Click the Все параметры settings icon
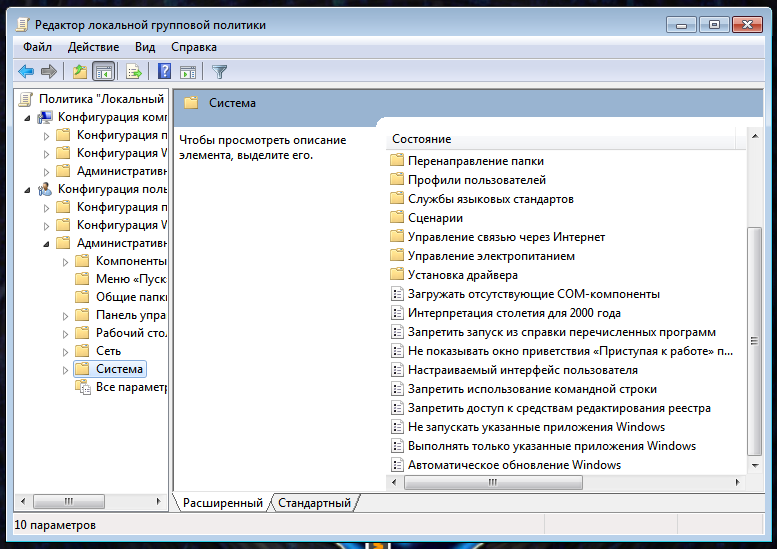This screenshot has width=777, height=549. [x=83, y=387]
